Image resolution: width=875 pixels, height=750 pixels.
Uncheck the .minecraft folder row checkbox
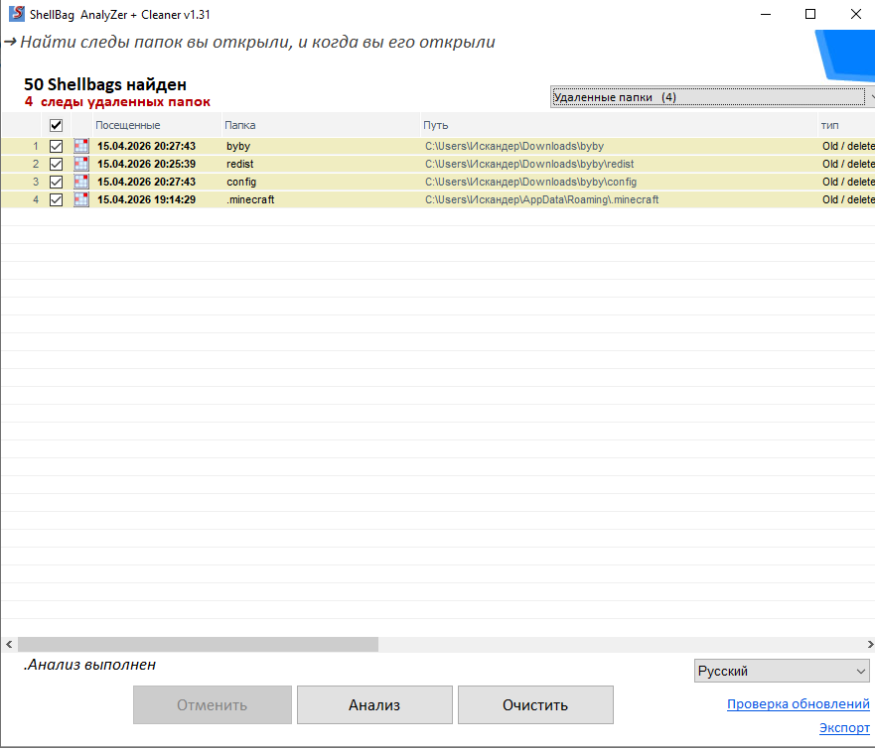[56, 200]
